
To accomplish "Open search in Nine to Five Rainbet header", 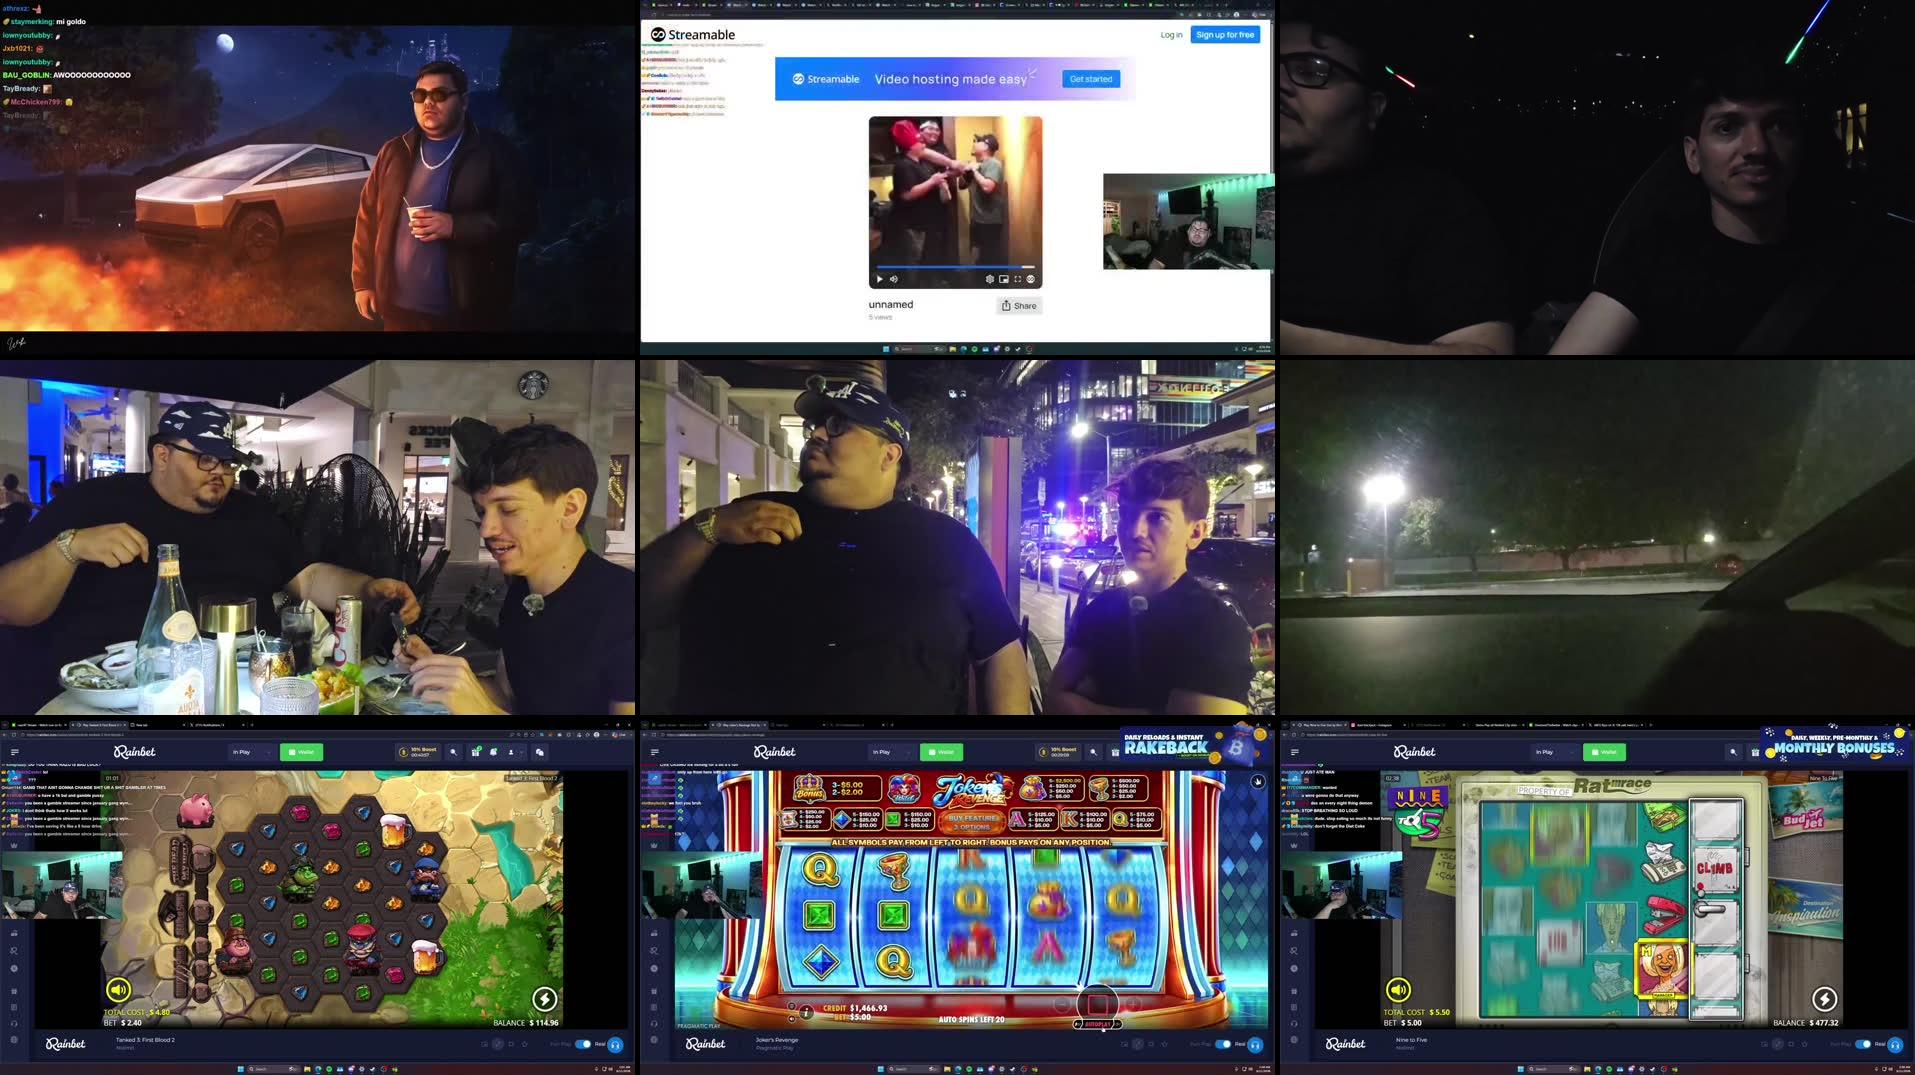I will (1734, 752).
